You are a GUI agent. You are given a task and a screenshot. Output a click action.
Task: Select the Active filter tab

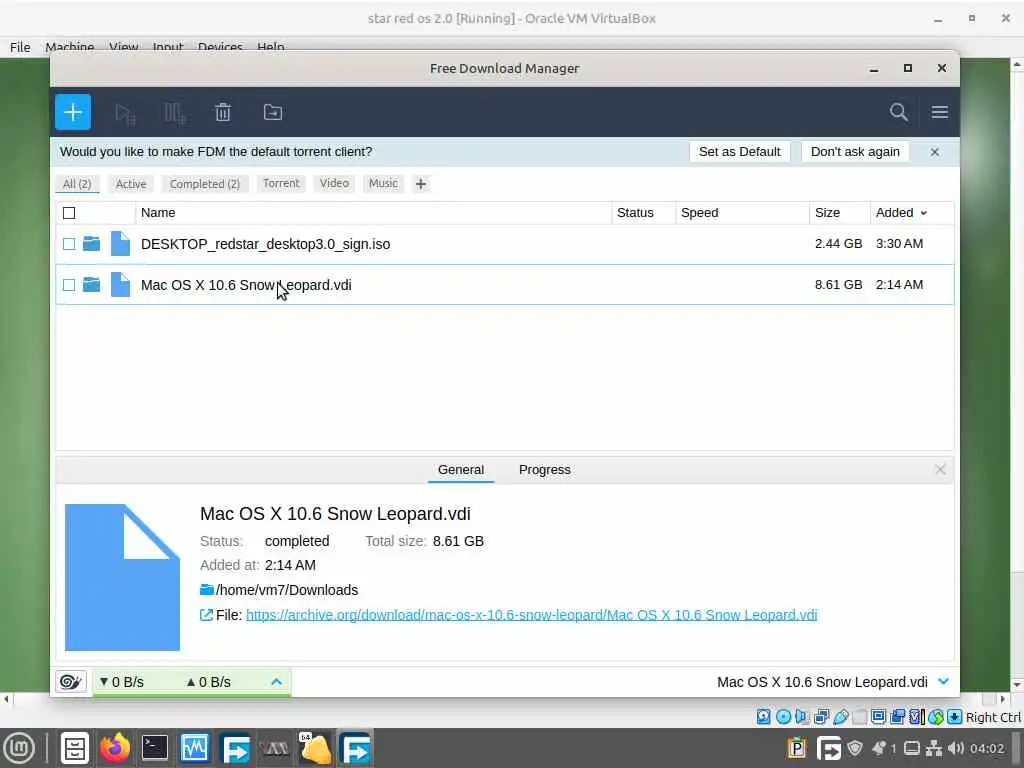131,184
